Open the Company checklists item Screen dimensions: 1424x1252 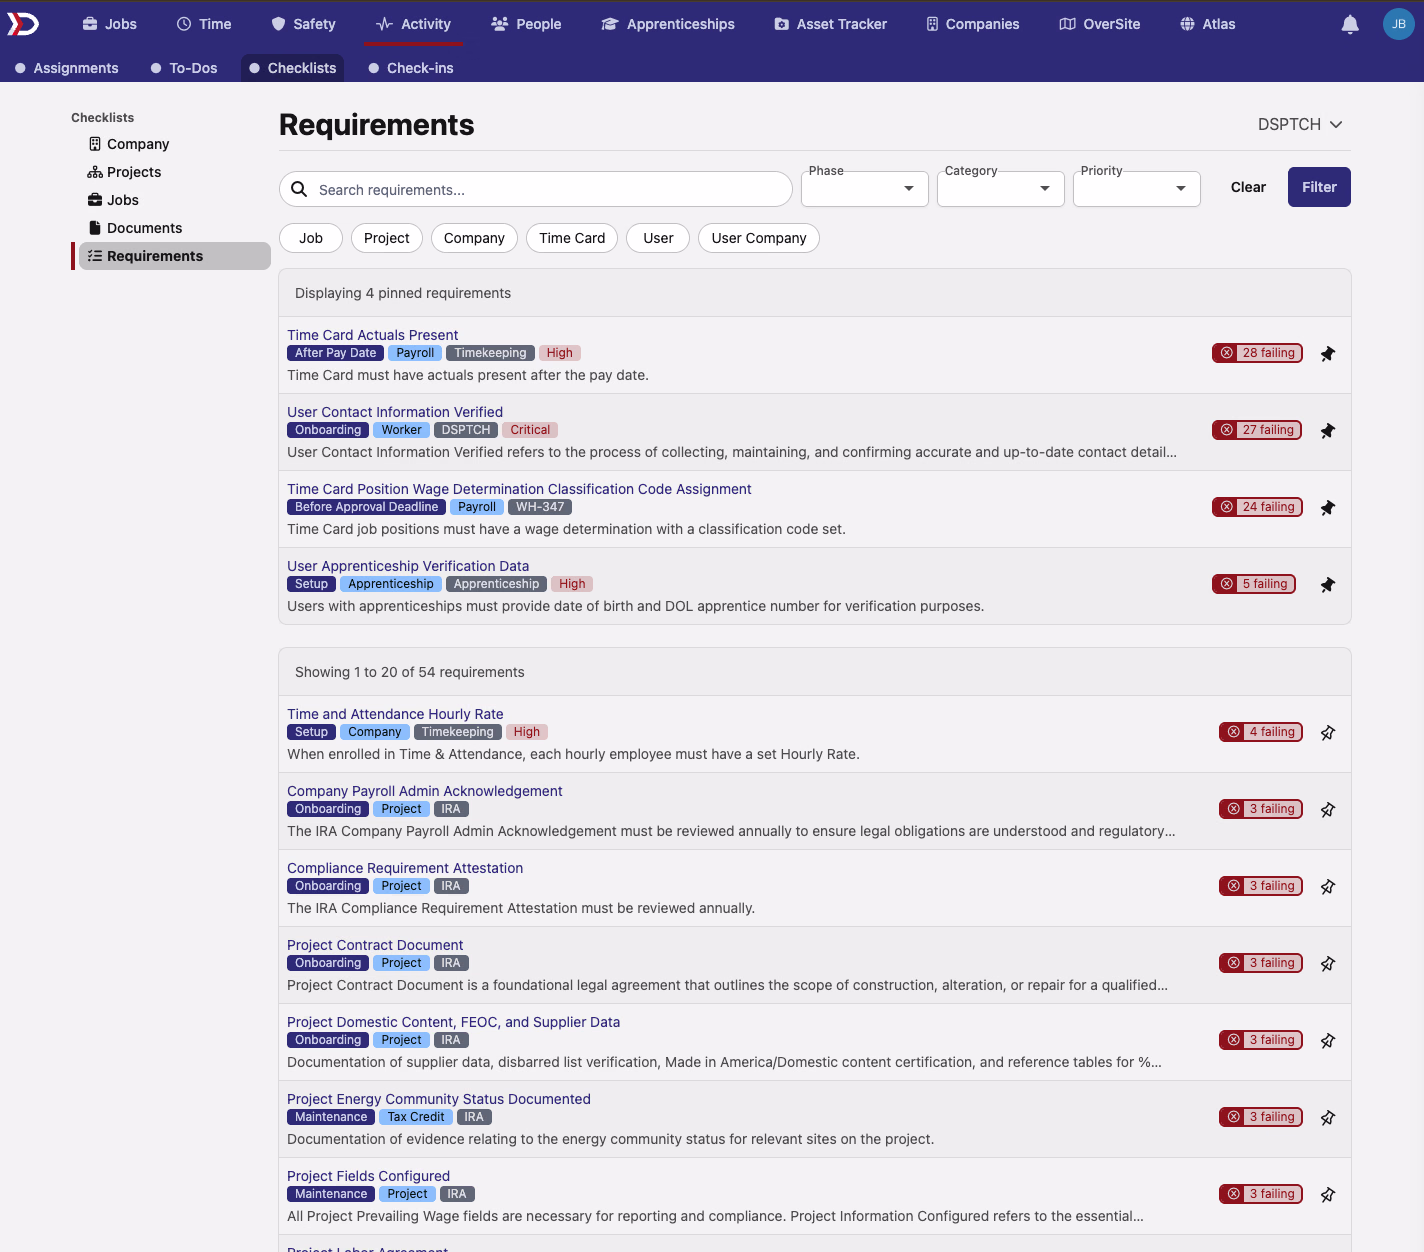tap(129, 144)
